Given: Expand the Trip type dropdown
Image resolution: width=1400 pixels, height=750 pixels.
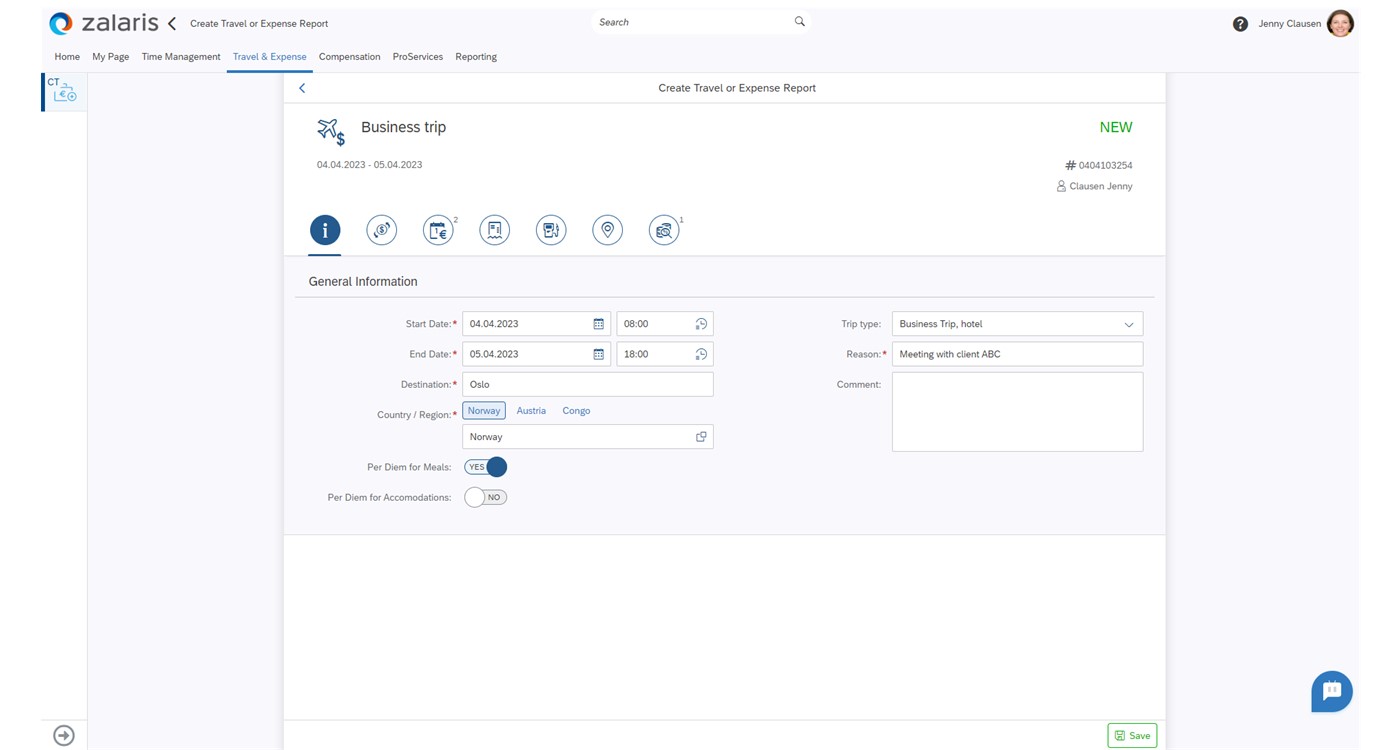Looking at the screenshot, I should pyautogui.click(x=1128, y=324).
